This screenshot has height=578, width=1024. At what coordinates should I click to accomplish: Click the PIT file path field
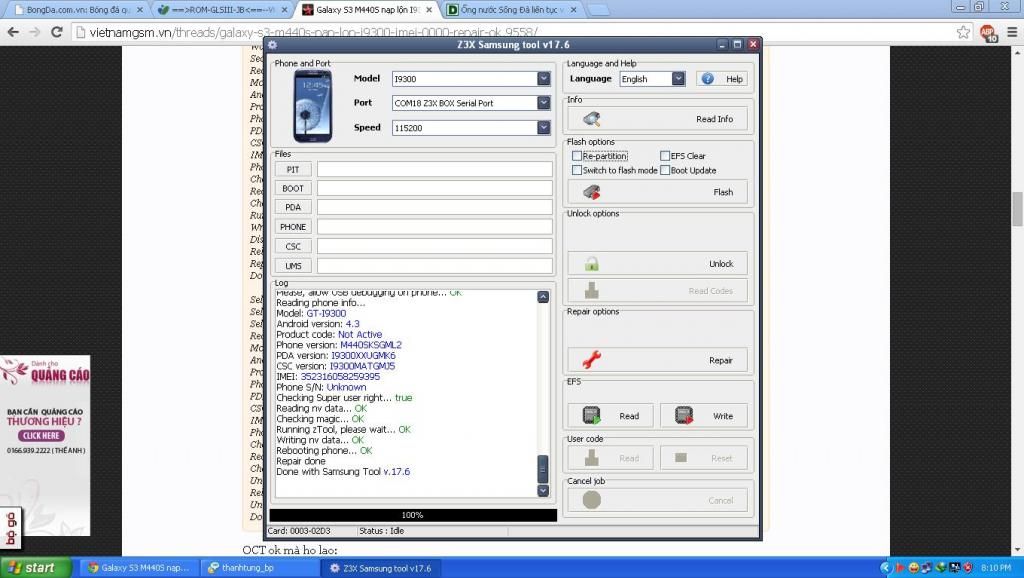(434, 169)
